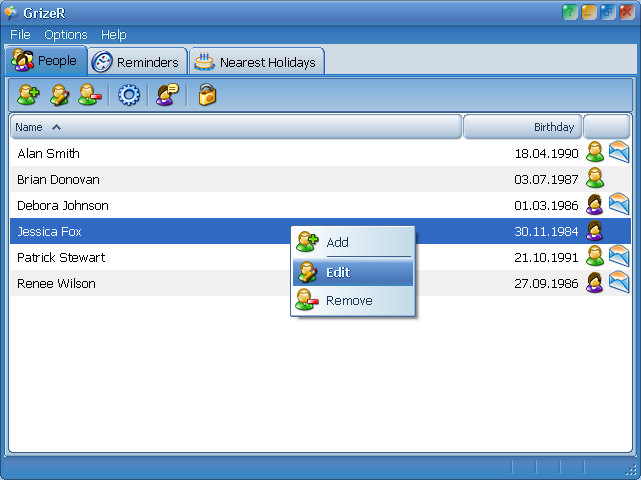Image resolution: width=641 pixels, height=480 pixels.
Task: Click birthday 27.09.1986
Action: [x=546, y=283]
